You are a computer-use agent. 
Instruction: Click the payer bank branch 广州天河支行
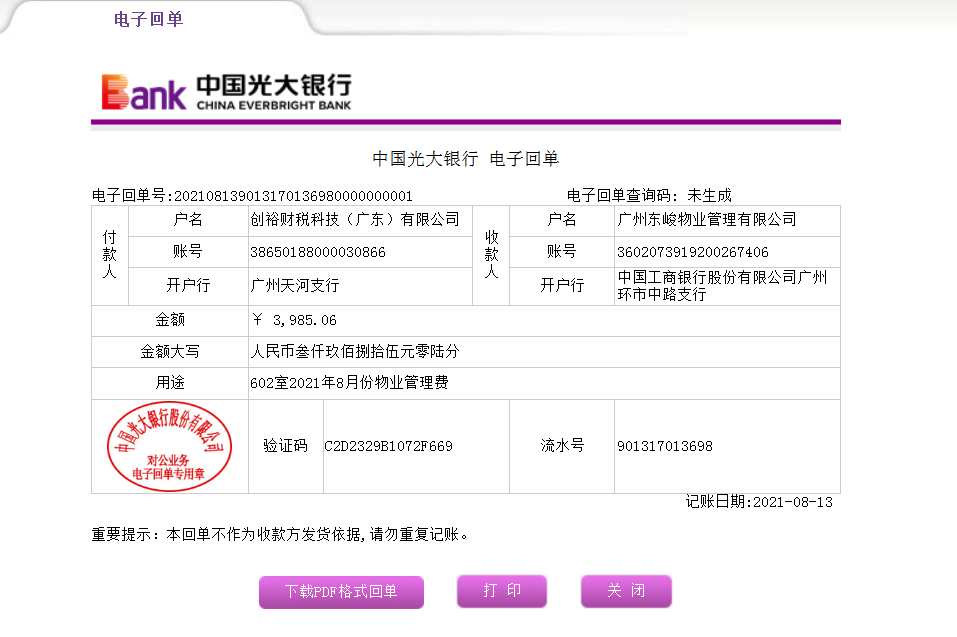(x=295, y=285)
